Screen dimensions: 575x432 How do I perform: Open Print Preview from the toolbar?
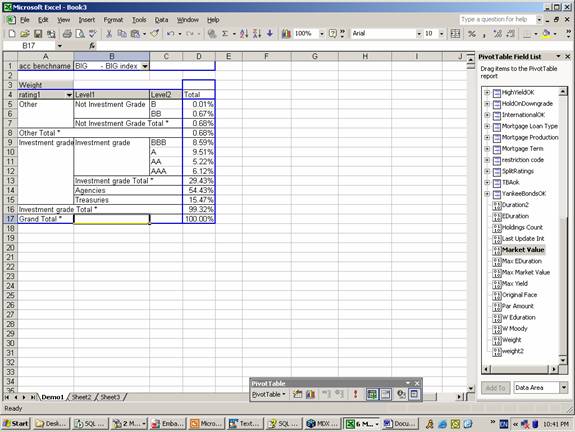[x=80, y=34]
